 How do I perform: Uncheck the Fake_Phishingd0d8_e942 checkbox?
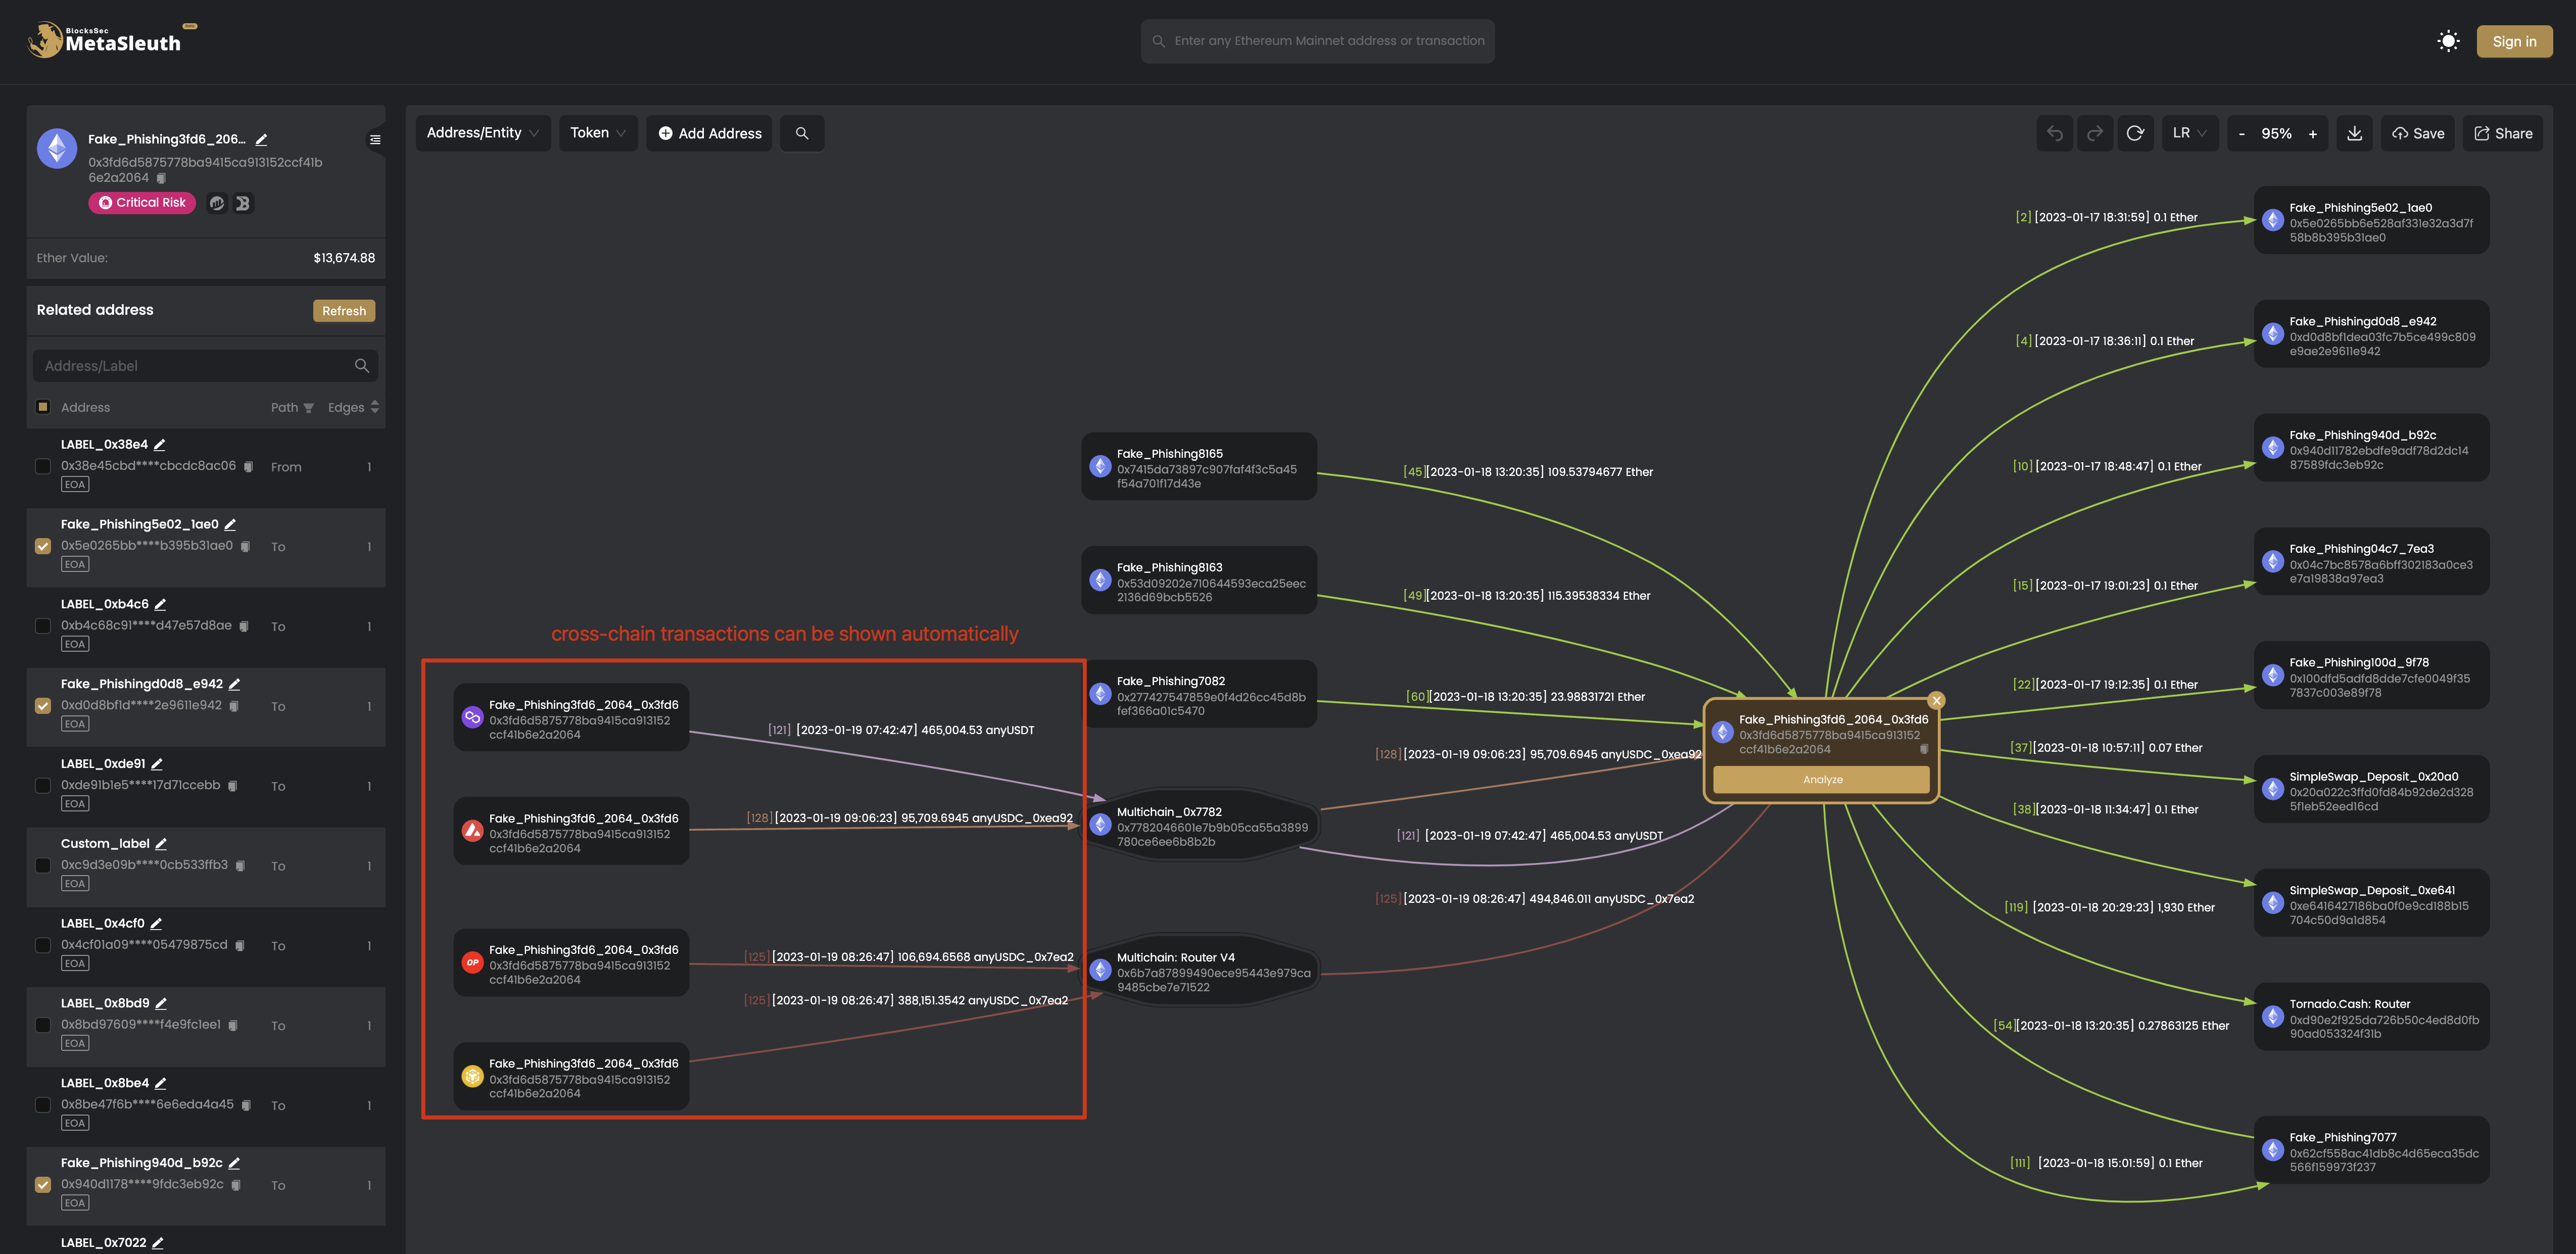coord(43,706)
